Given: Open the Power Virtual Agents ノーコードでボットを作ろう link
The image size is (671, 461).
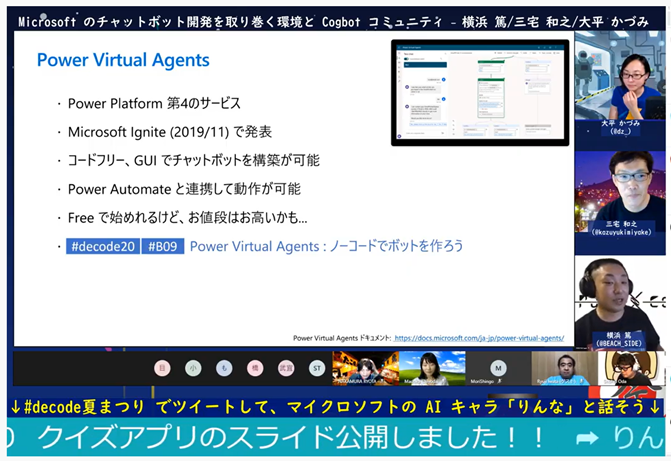Looking at the screenshot, I should [327, 246].
